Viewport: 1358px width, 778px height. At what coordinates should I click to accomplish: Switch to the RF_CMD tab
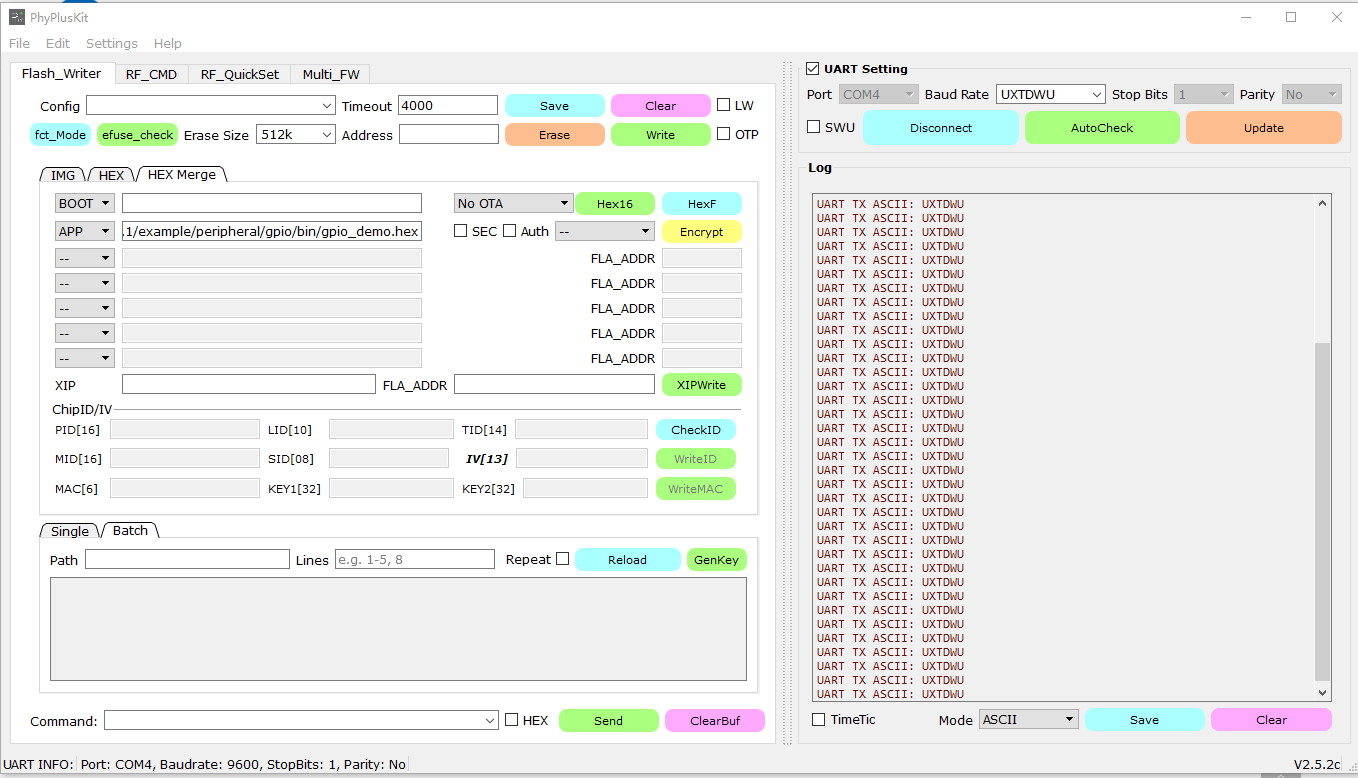(151, 74)
